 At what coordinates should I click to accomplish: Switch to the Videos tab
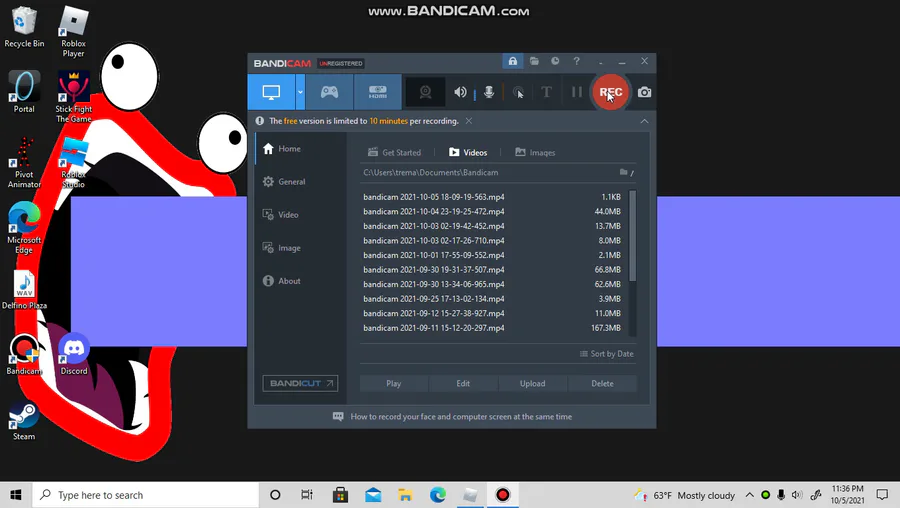tap(468, 152)
